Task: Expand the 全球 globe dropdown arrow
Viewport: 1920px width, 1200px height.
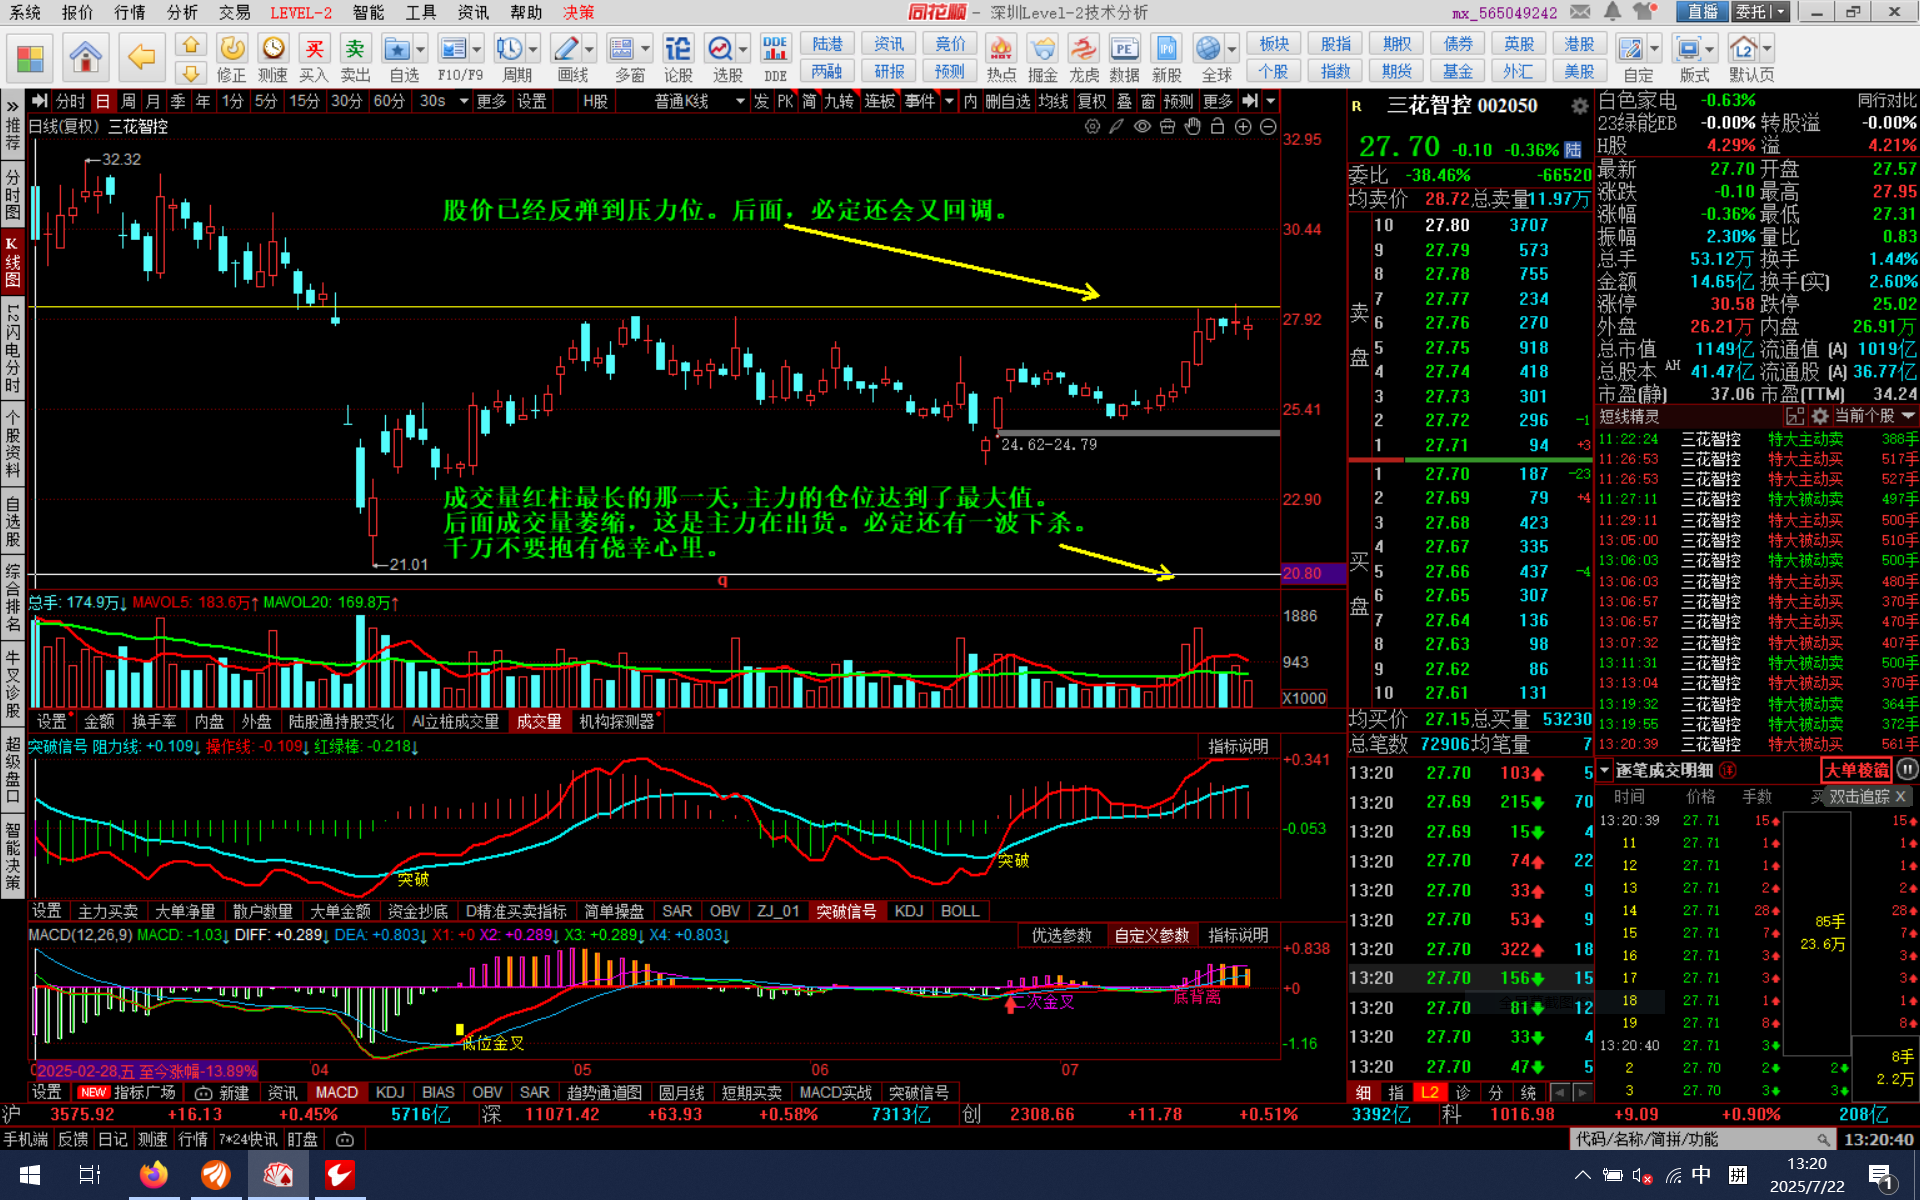Action: click(x=1232, y=49)
